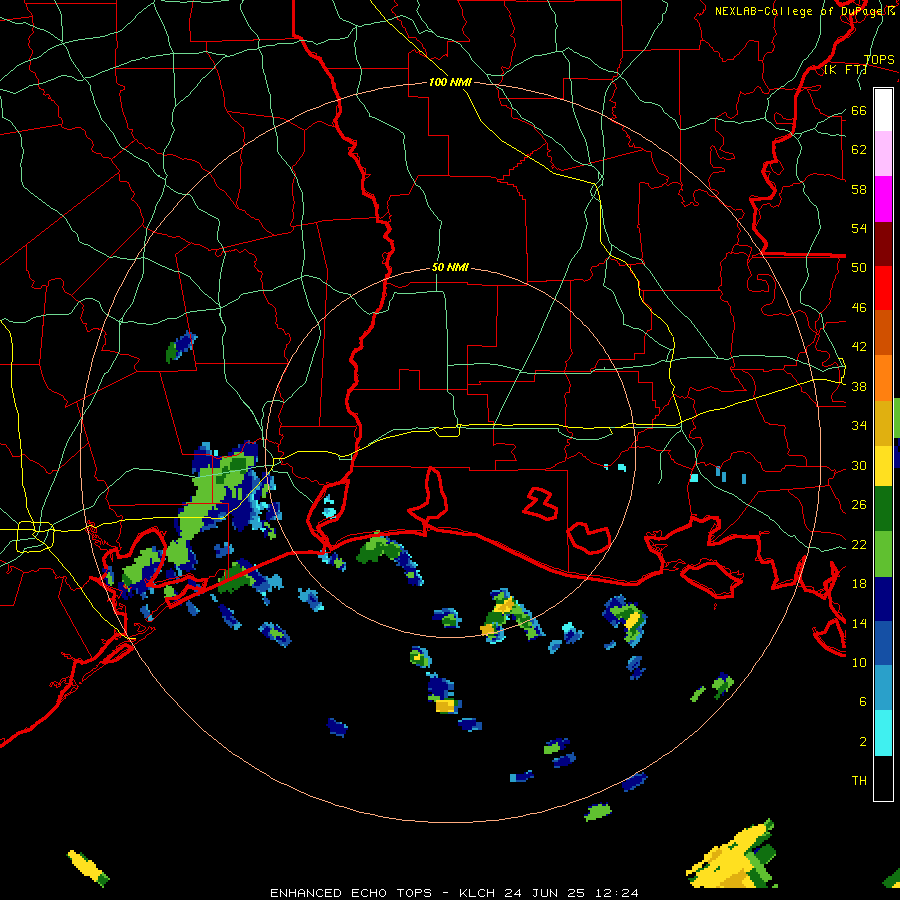Viewport: 900px width, 900px height.
Task: Click the 54 legend value
Action: tap(859, 228)
